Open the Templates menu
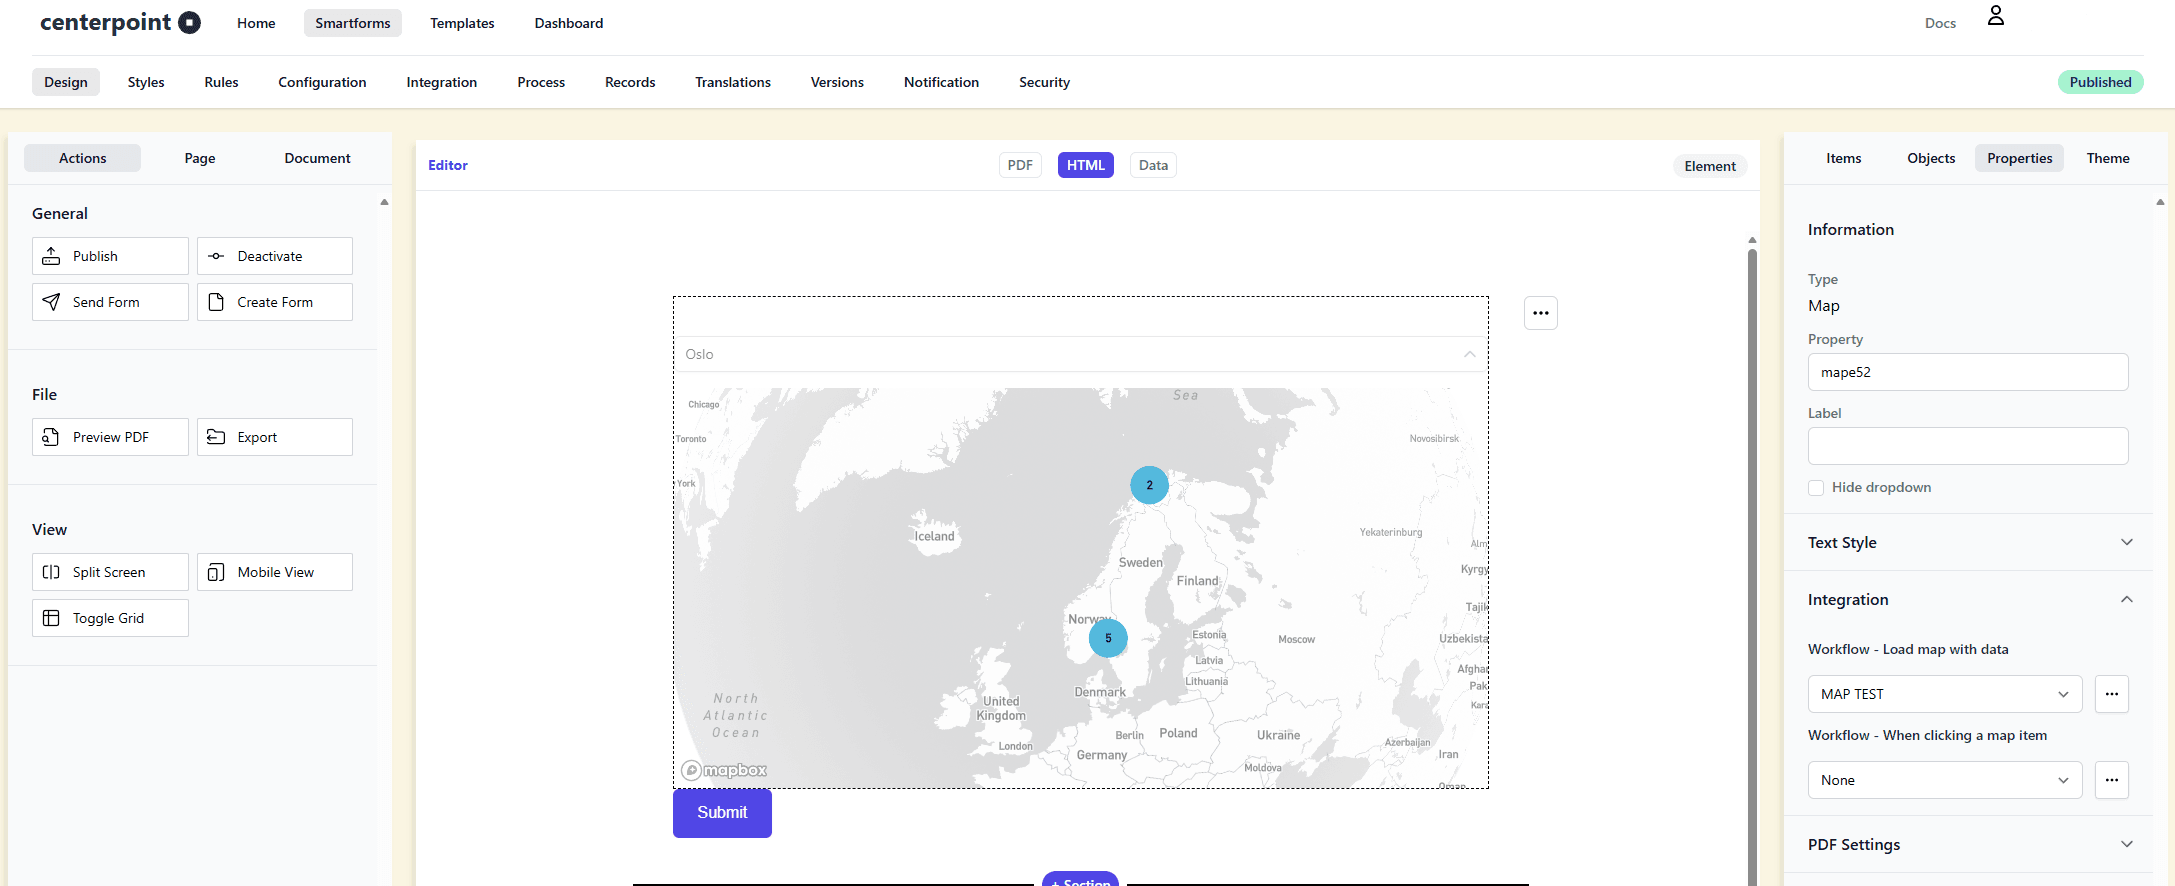 pos(462,23)
